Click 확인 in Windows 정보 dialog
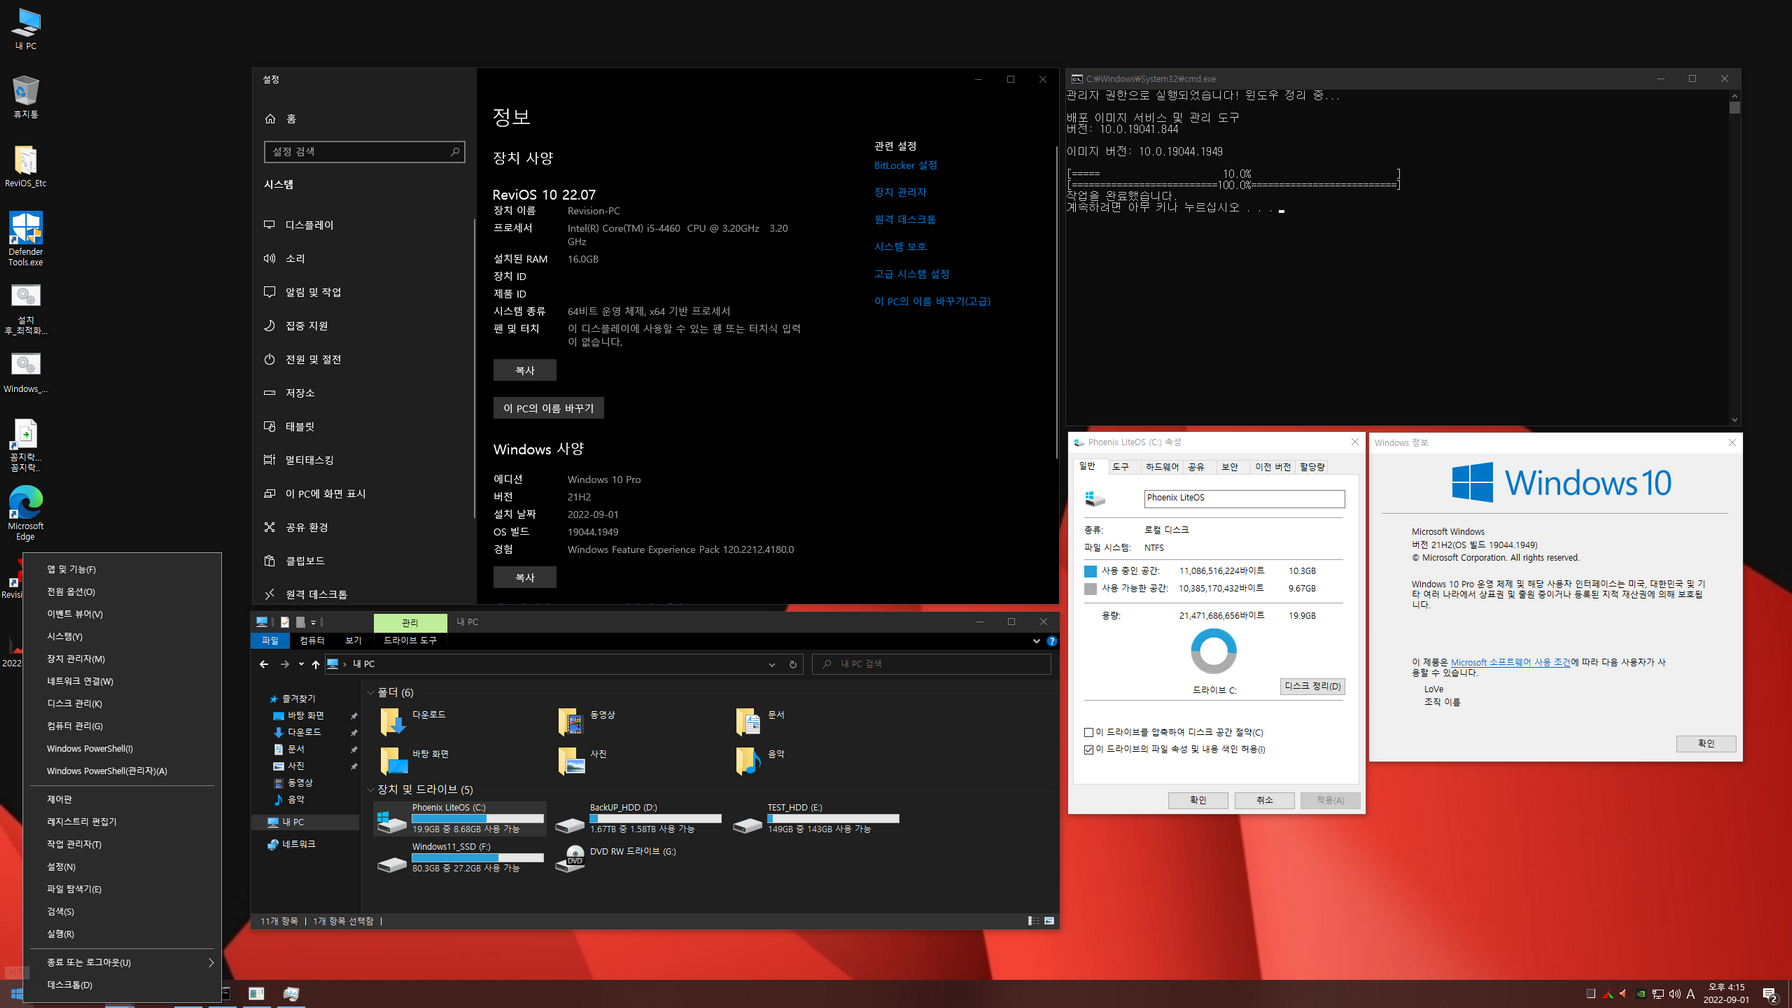The height and width of the screenshot is (1008, 1792). [x=1705, y=744]
